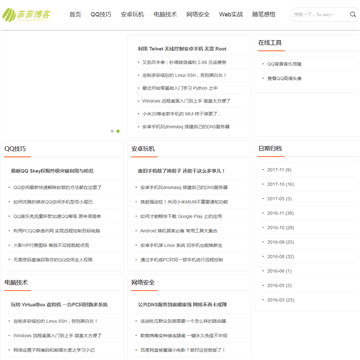Viewport: 360px width, 360px height.
Task: Open the 公共DNS服务 headline article
Action: tap(182, 305)
